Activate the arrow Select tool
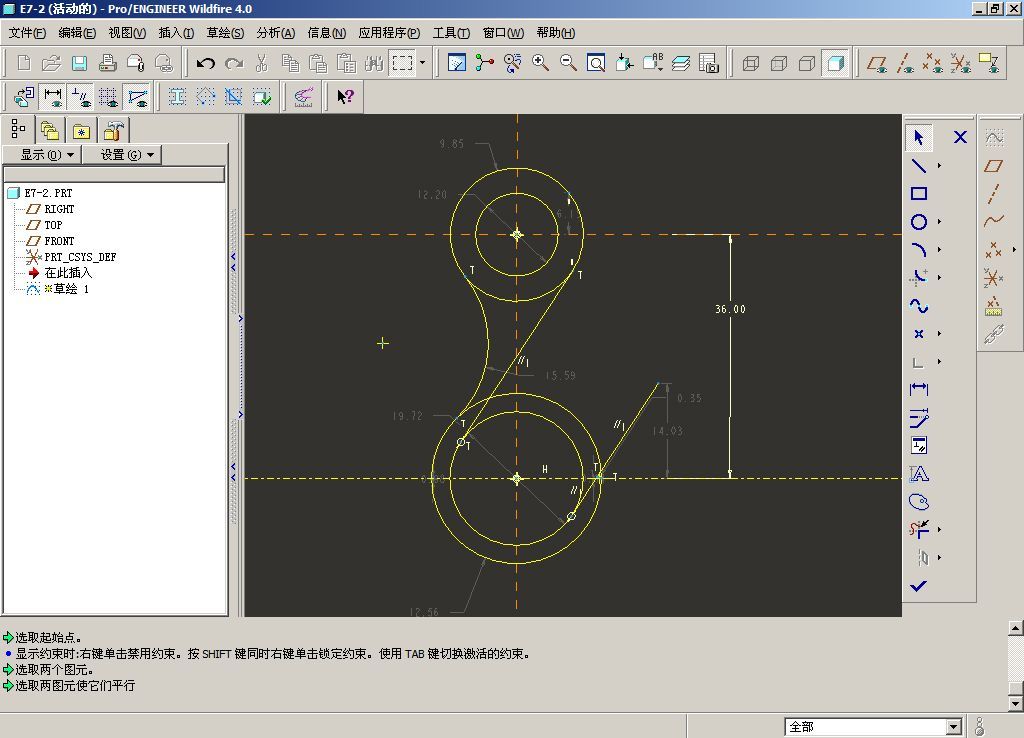1024x738 pixels. (x=919, y=137)
